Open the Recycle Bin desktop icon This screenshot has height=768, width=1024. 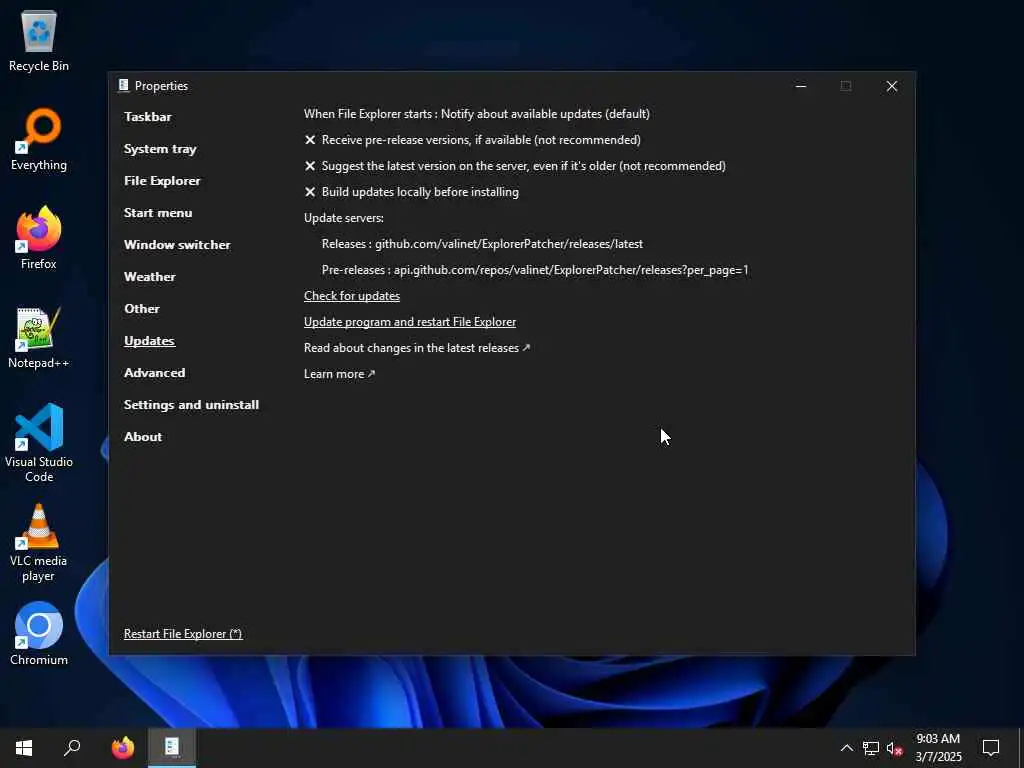click(39, 41)
